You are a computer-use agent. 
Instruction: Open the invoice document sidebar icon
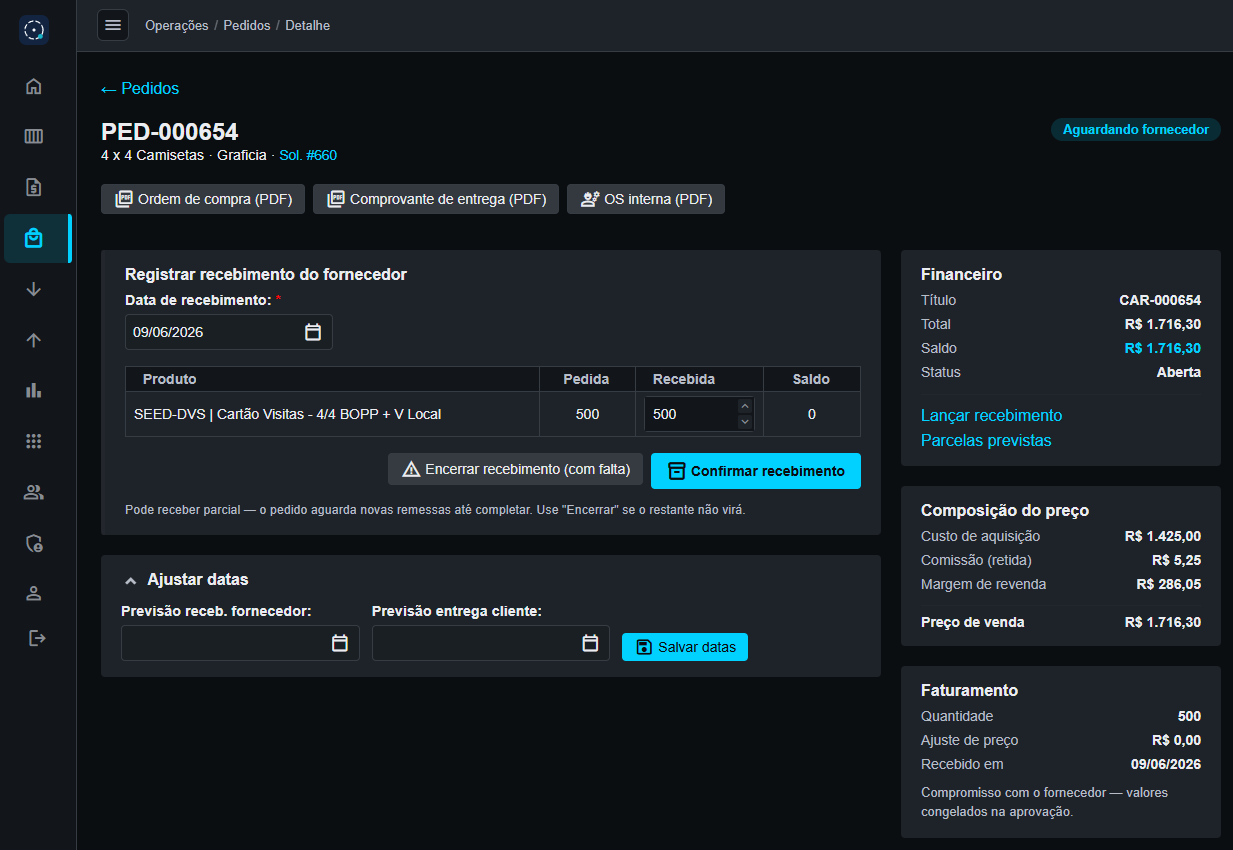pos(34,187)
